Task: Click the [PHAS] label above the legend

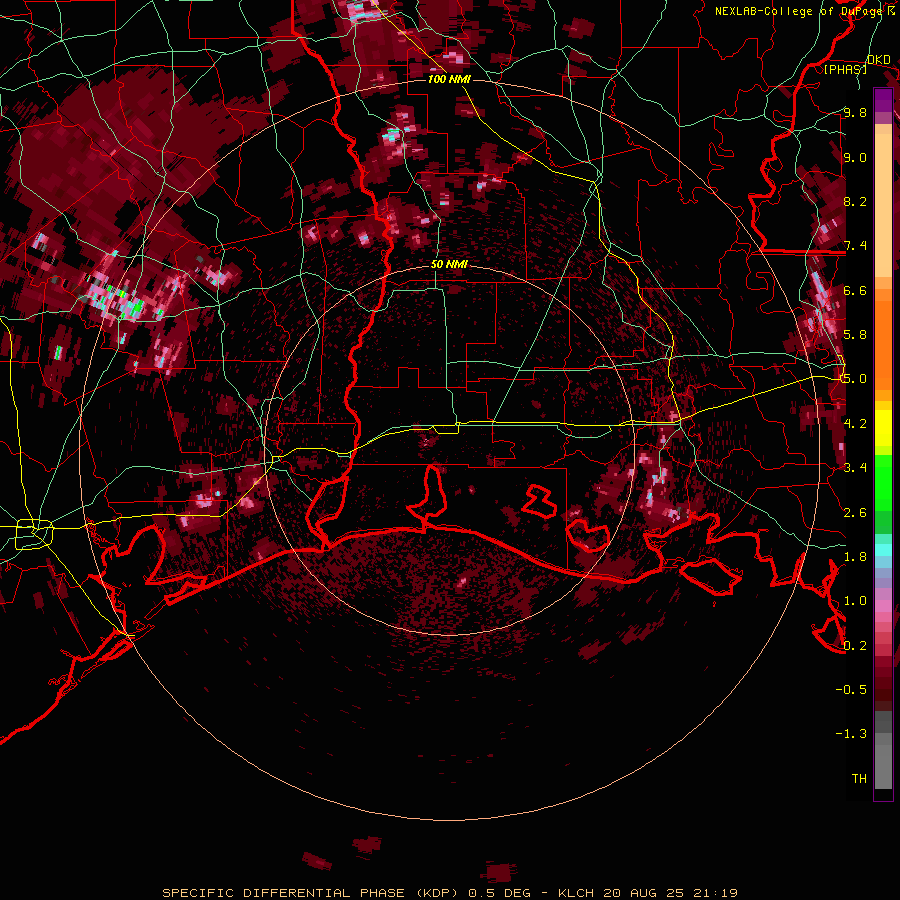Action: [845, 69]
